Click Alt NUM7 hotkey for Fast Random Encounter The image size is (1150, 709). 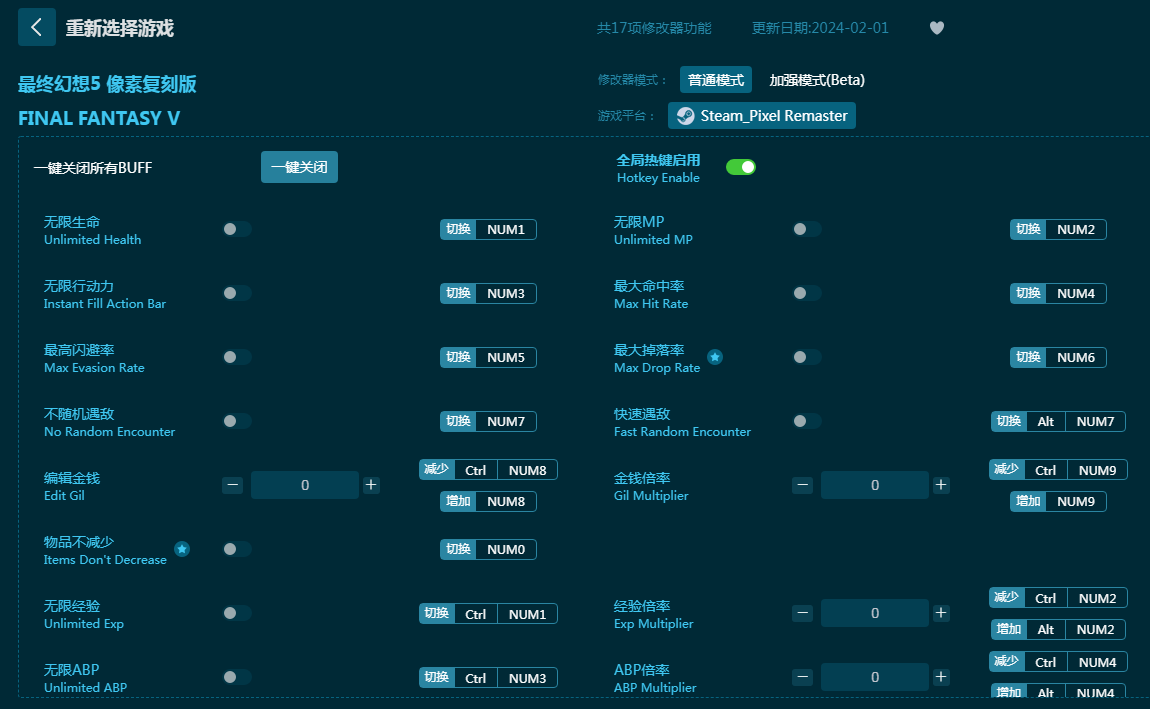pos(1058,422)
